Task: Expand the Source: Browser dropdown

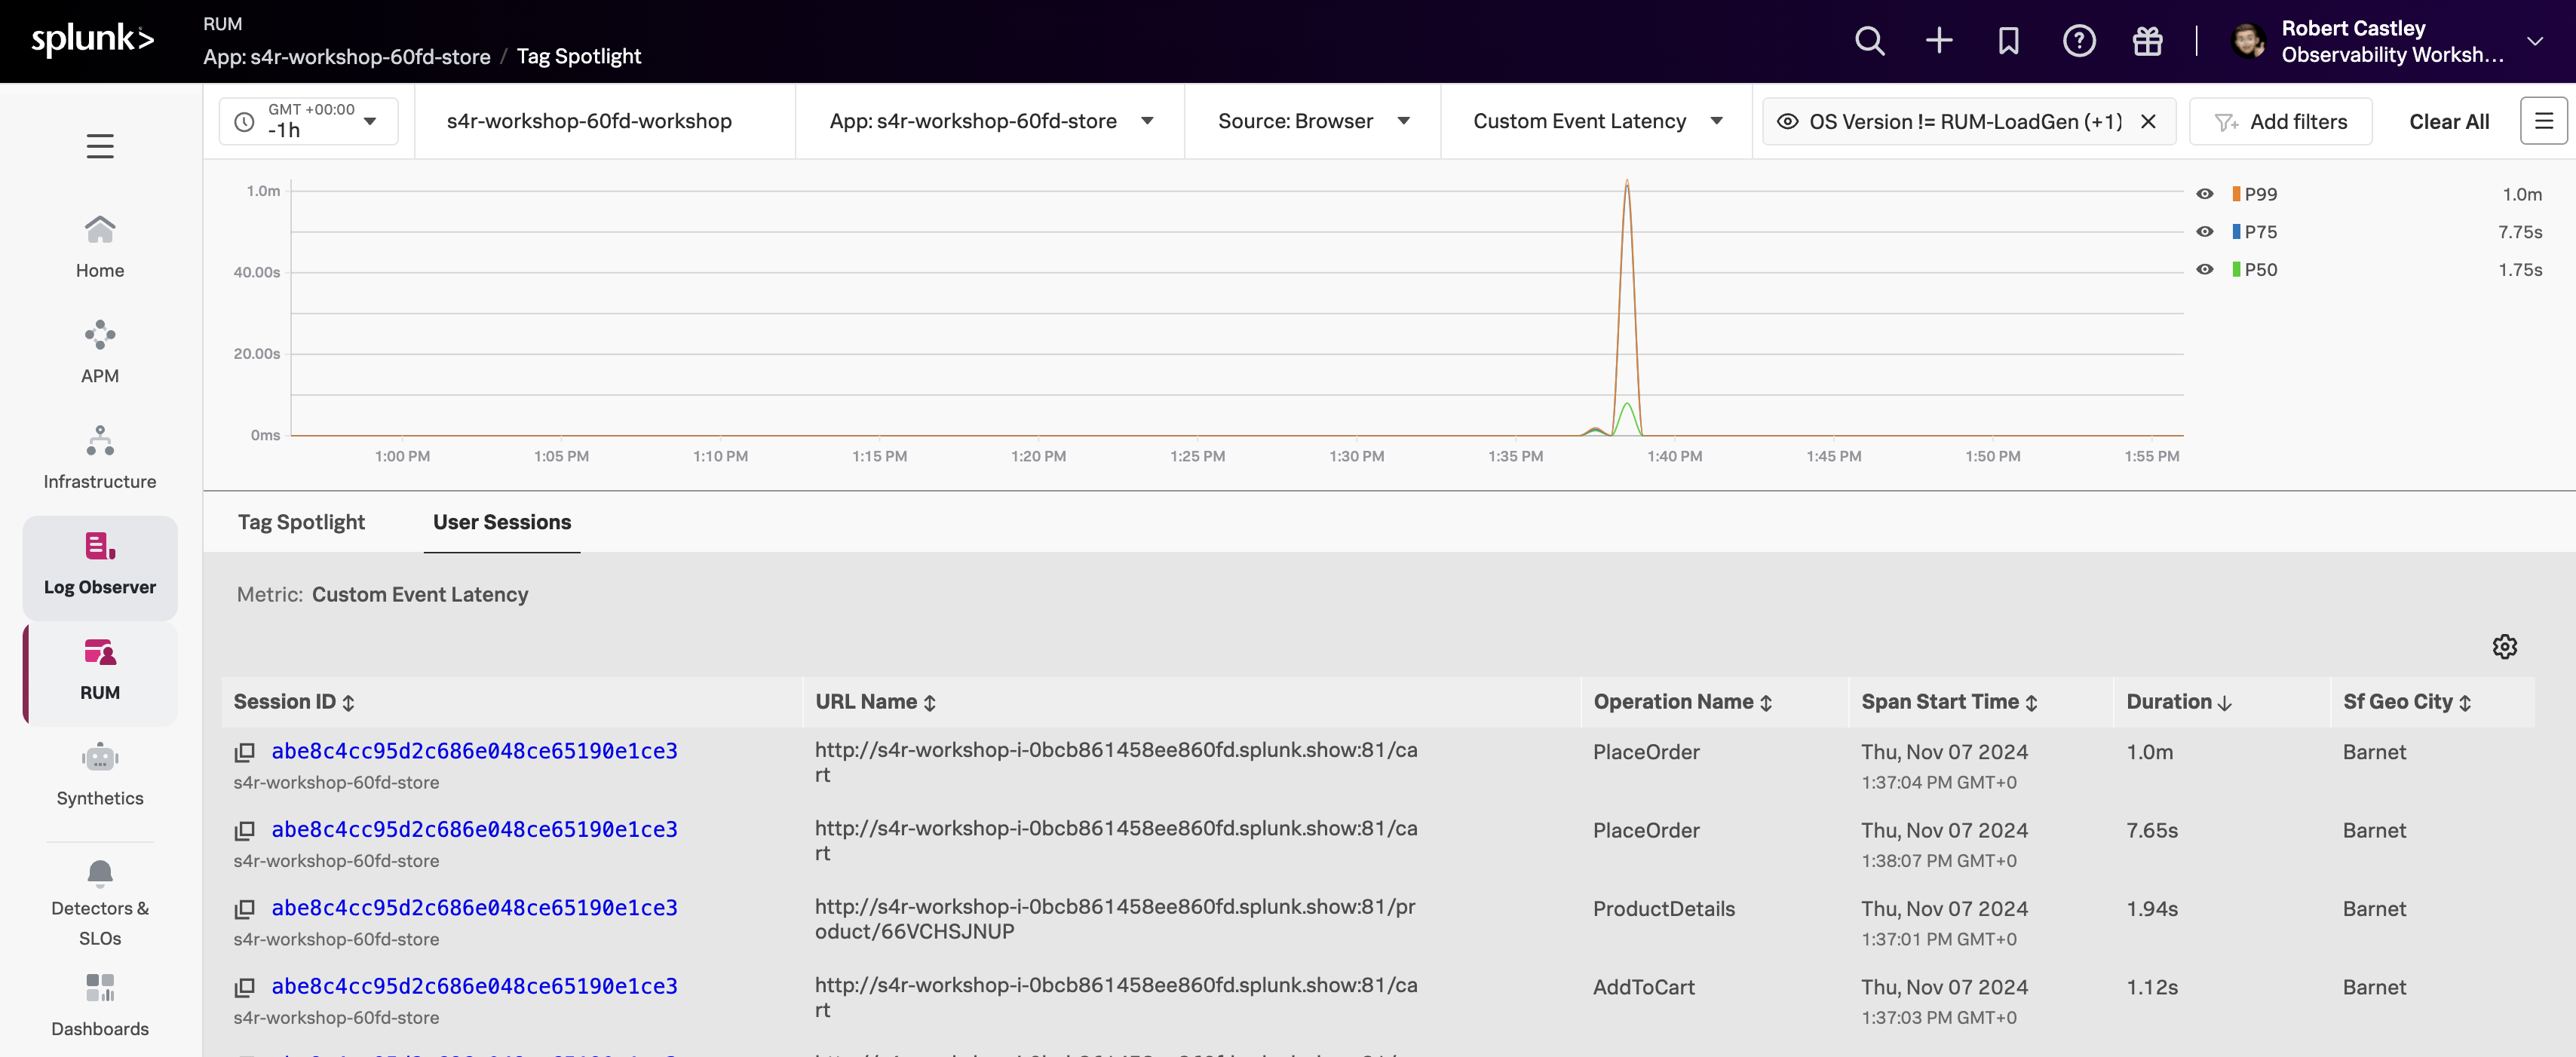Action: (x=1312, y=121)
